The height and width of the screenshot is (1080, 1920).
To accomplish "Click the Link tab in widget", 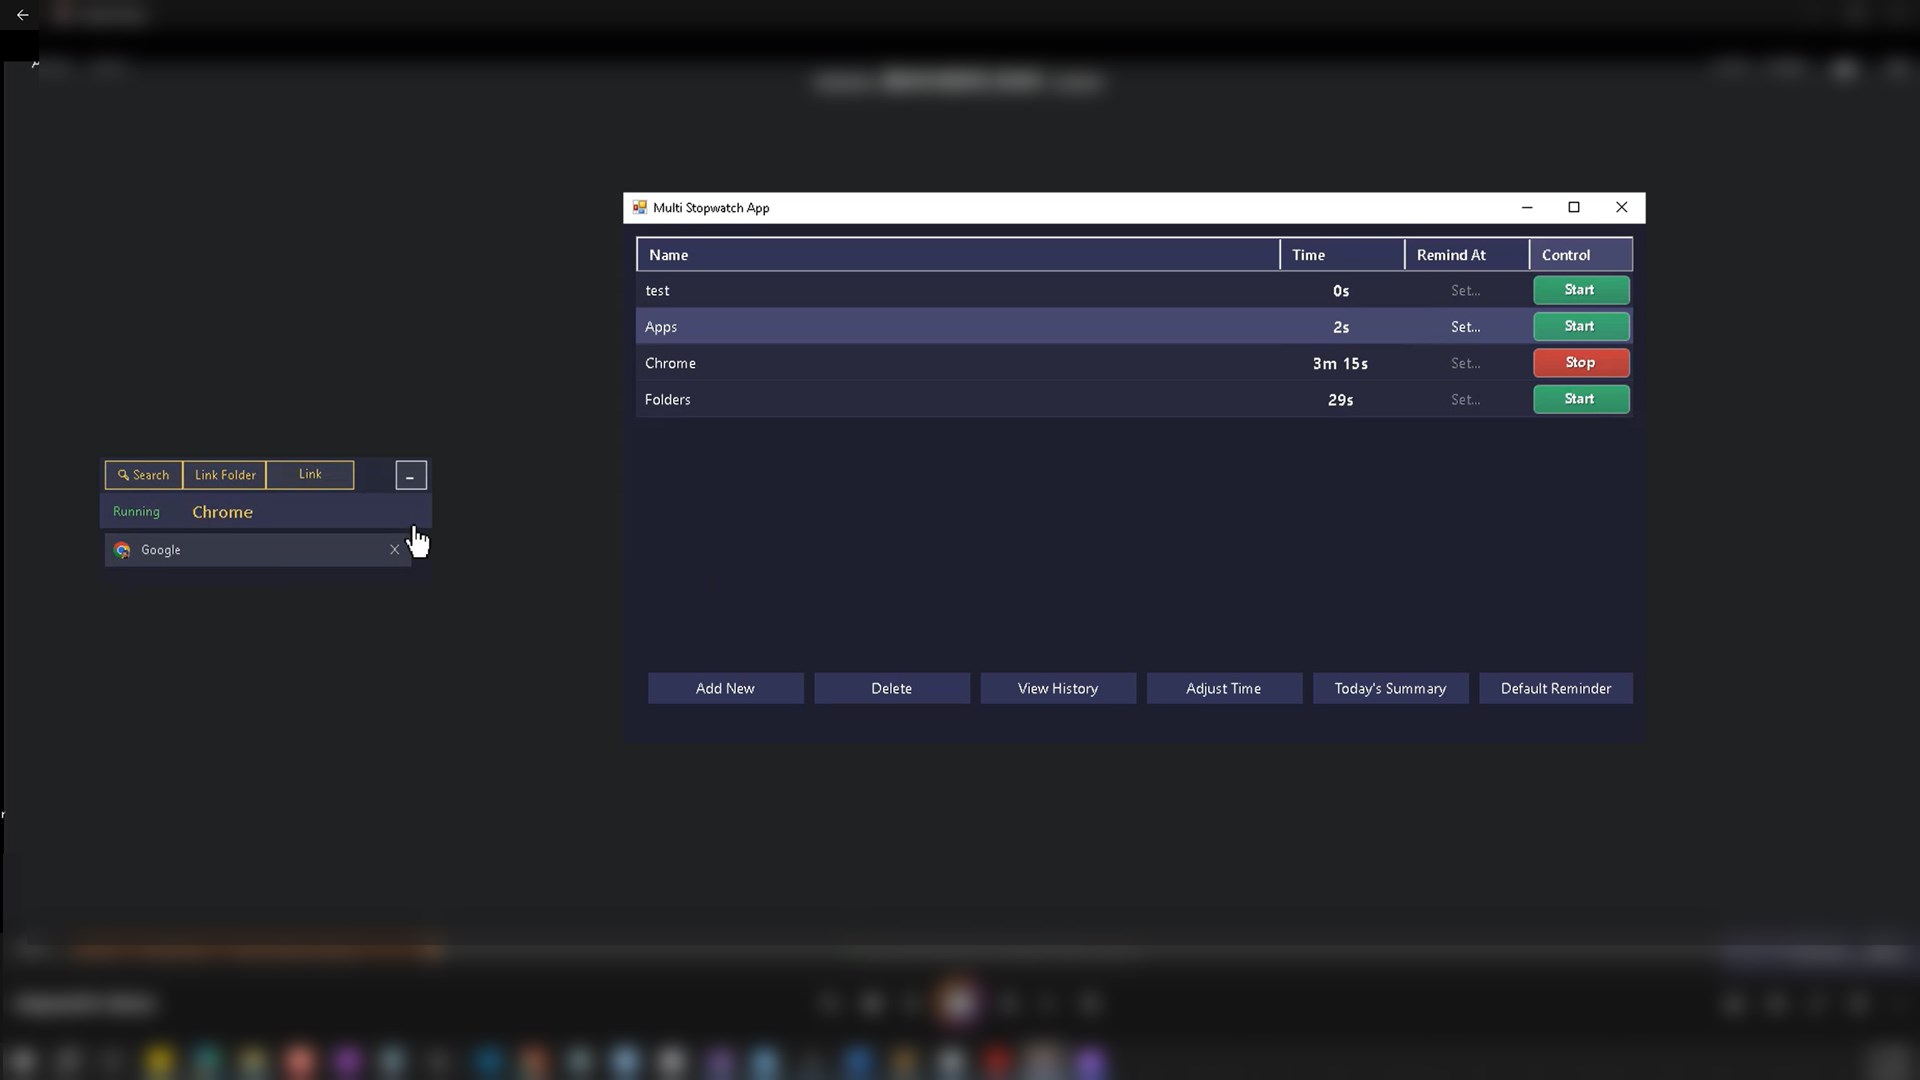I will (310, 475).
